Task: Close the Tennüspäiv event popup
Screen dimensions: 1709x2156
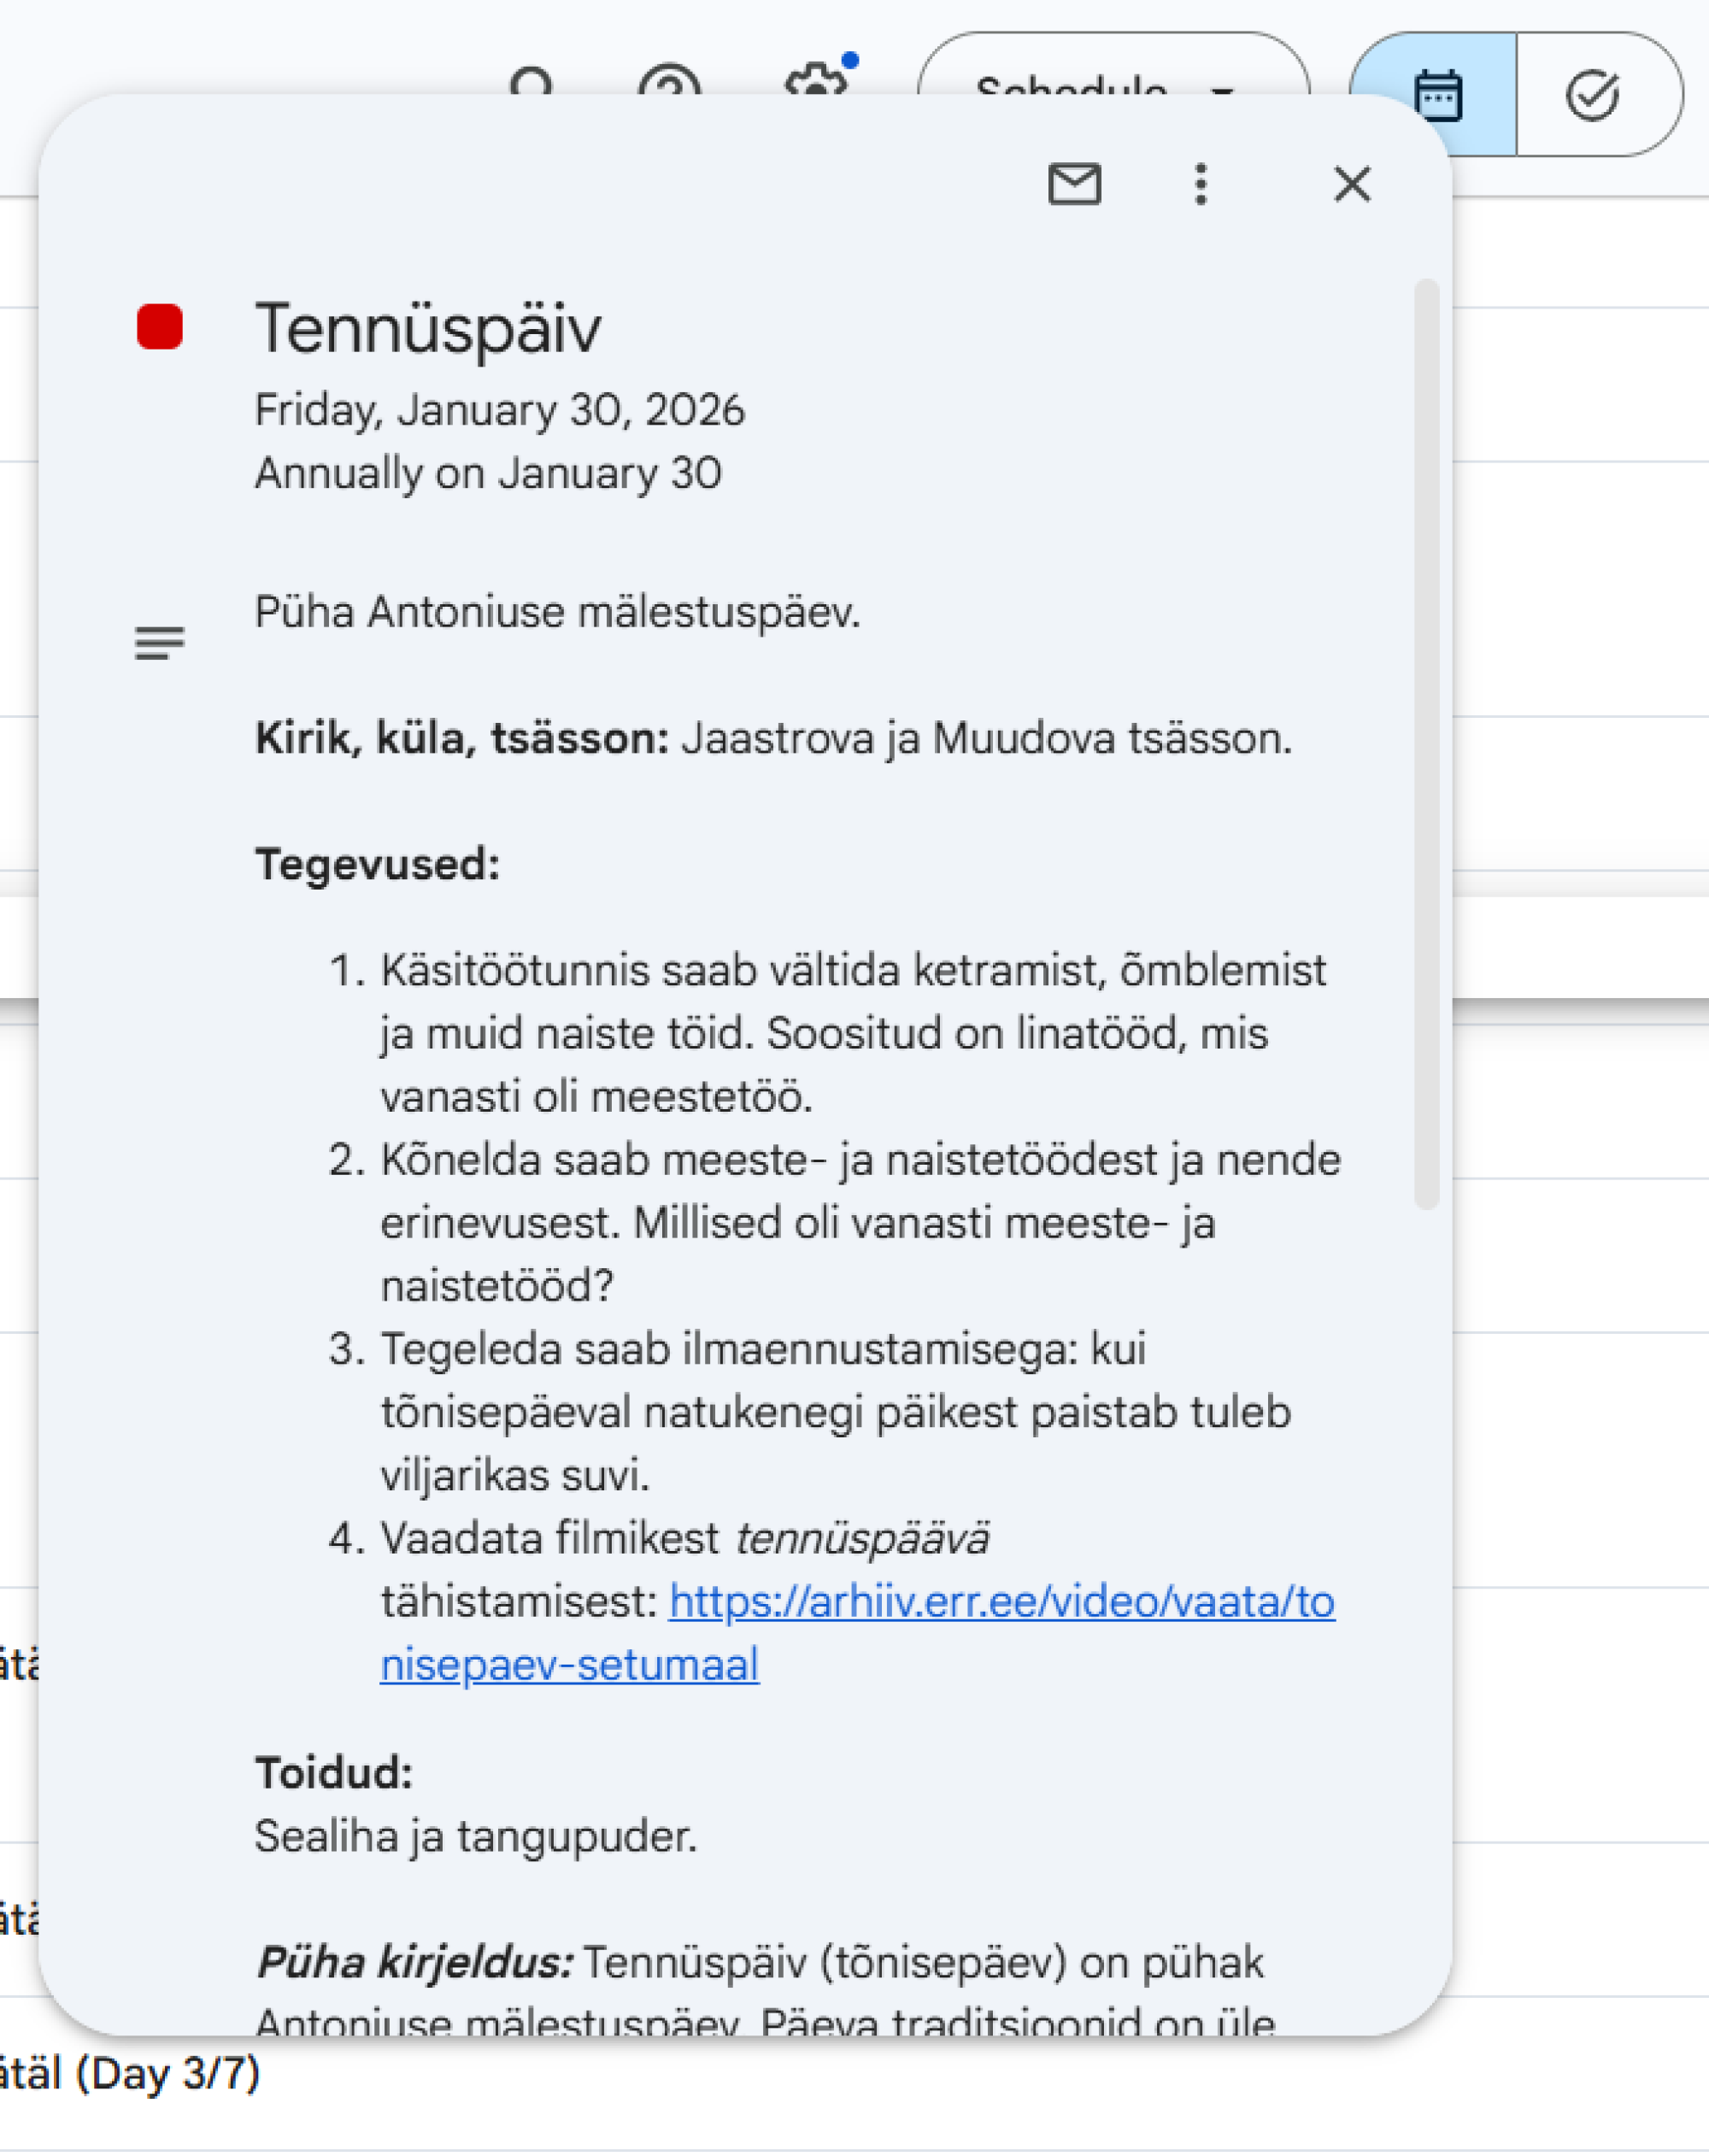Action: point(1351,184)
